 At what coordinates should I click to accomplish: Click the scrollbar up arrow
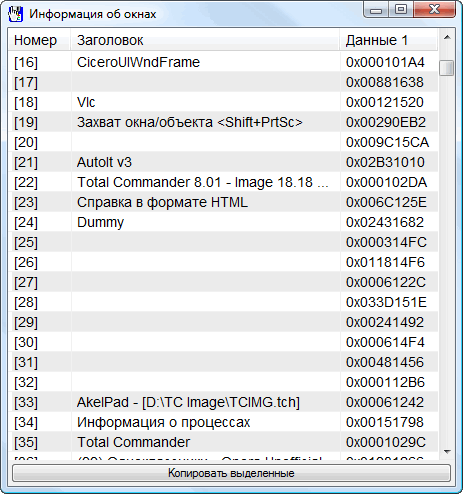click(447, 37)
